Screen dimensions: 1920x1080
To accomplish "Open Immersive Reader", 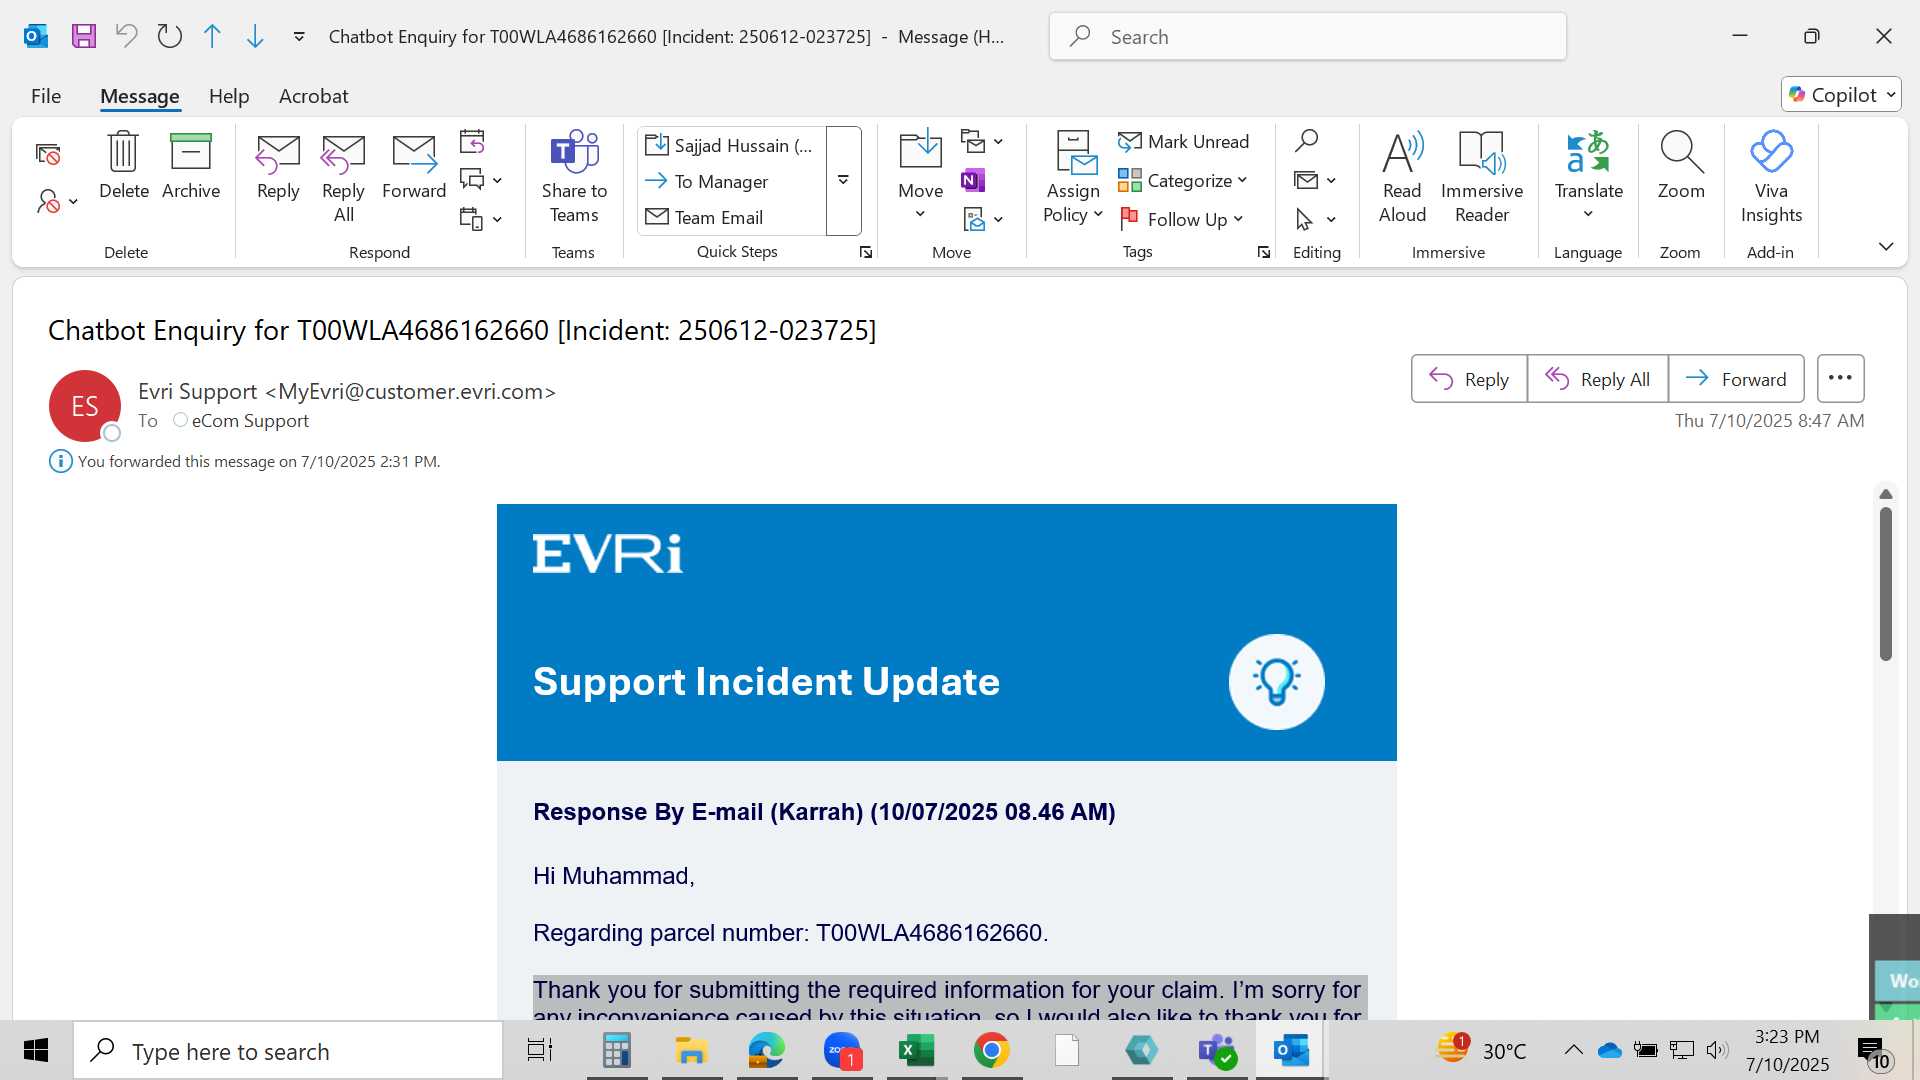I will [x=1481, y=178].
